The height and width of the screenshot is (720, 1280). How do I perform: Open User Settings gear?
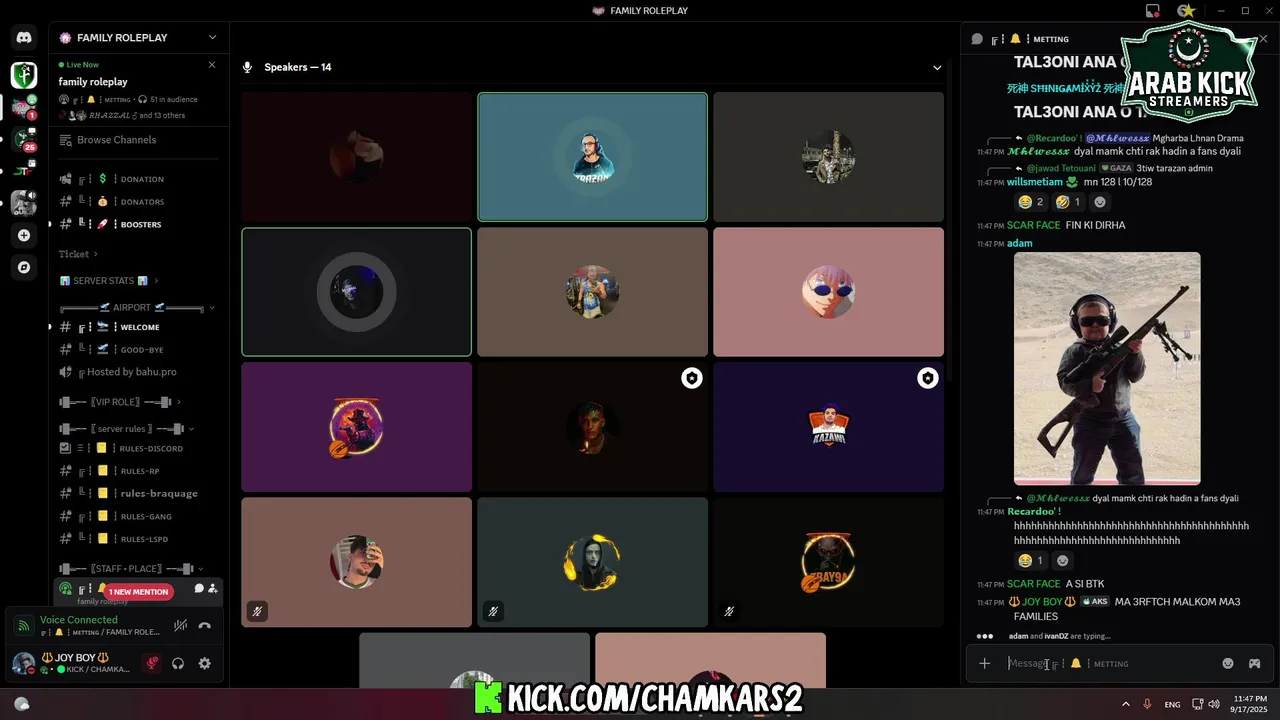pos(205,663)
